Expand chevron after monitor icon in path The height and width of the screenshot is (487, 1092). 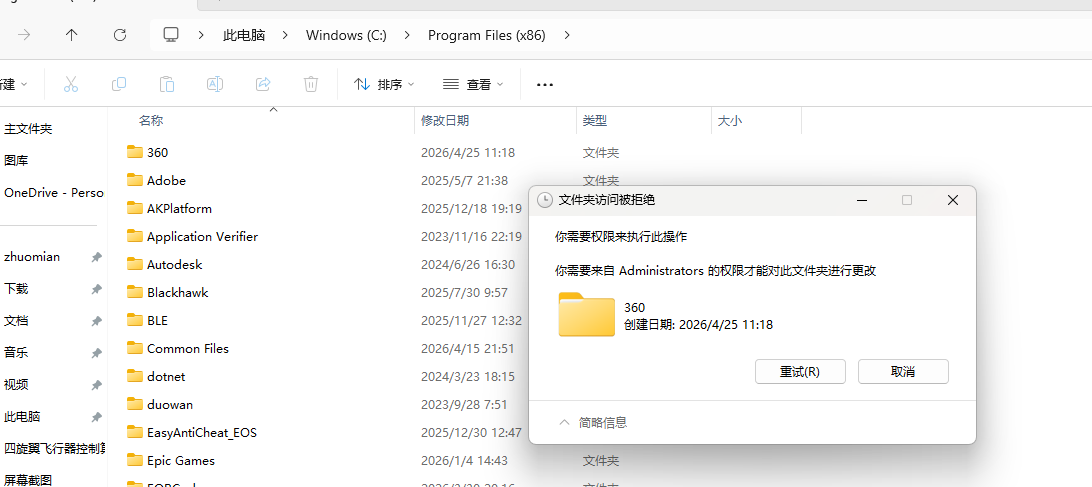[201, 35]
